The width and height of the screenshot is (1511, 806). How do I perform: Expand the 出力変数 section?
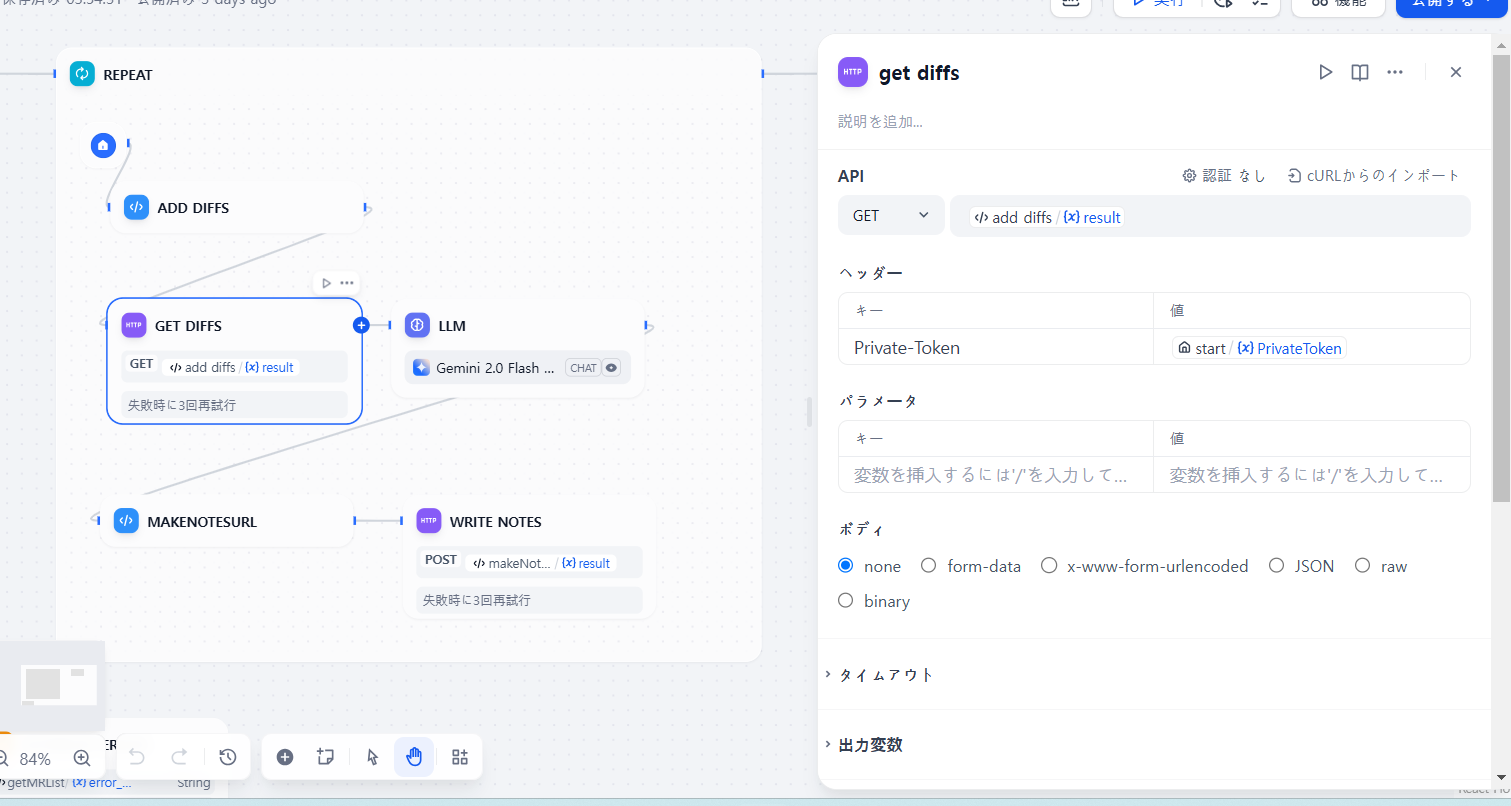coord(870,744)
